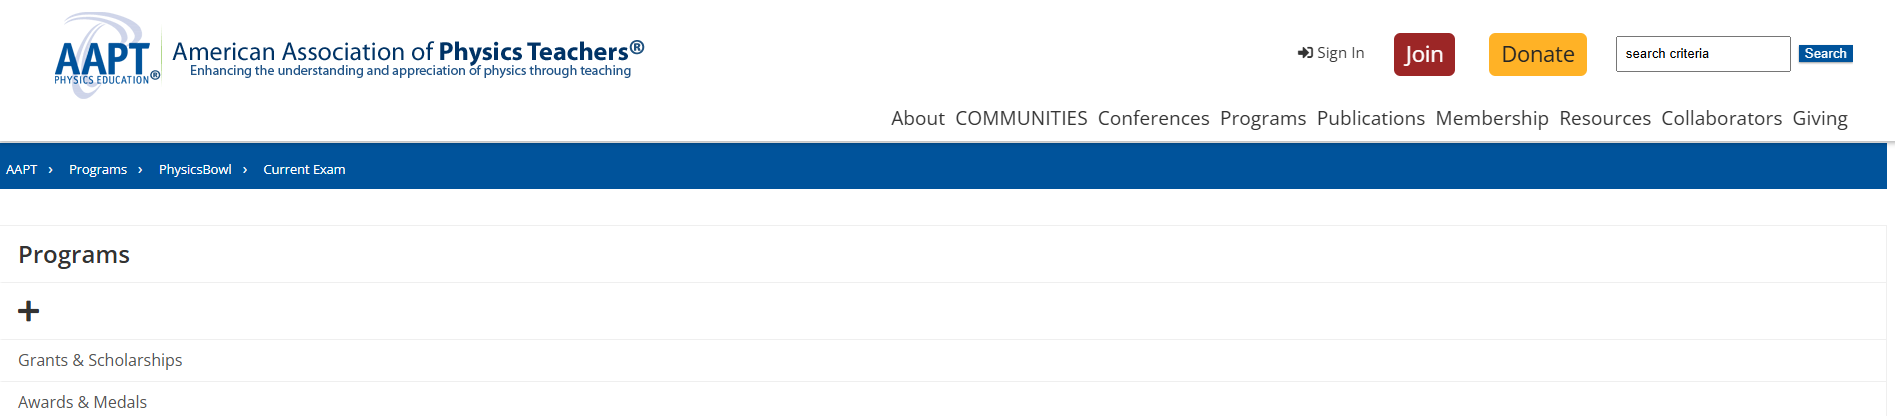Click the blue Search button

pyautogui.click(x=1825, y=54)
